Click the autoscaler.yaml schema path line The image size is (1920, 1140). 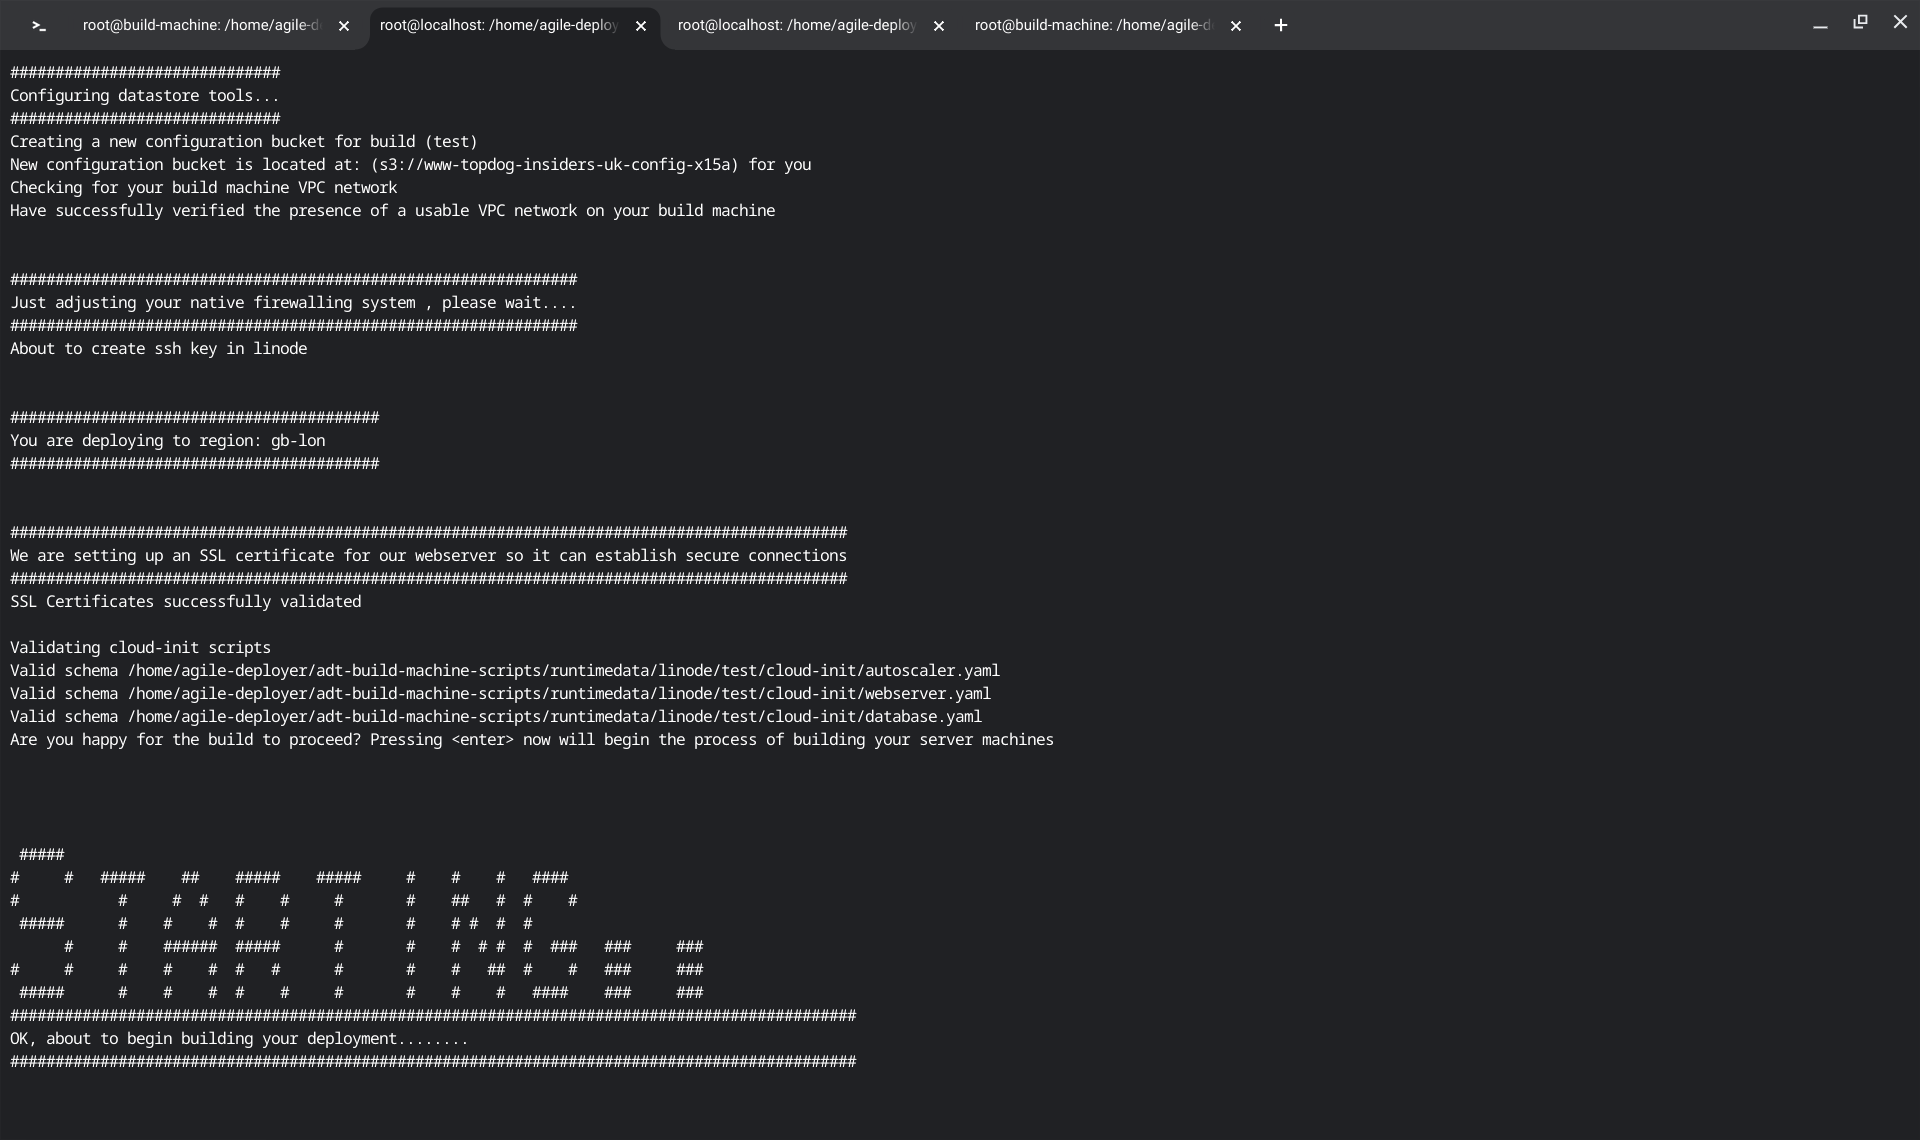pyautogui.click(x=505, y=671)
